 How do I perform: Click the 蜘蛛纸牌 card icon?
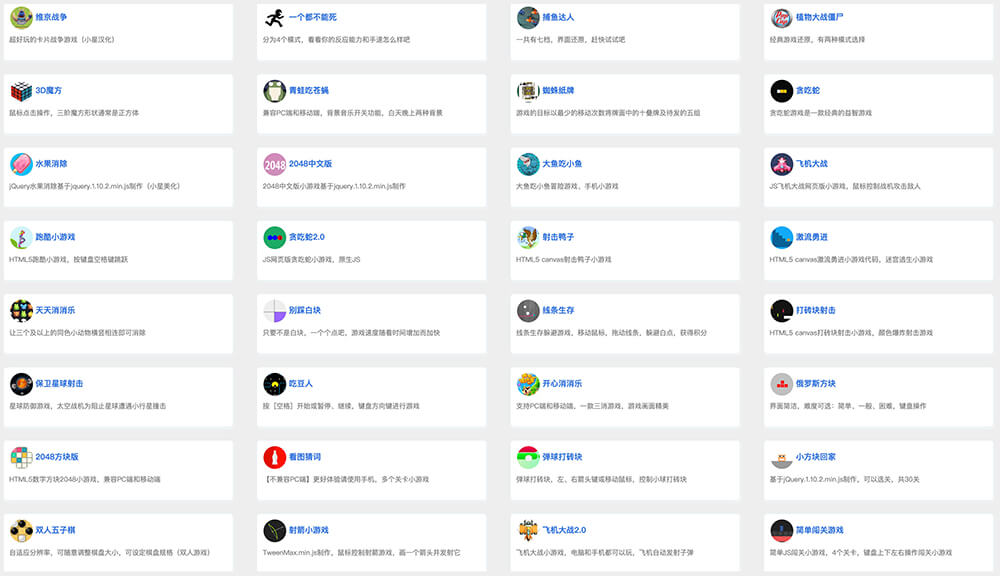[528, 91]
